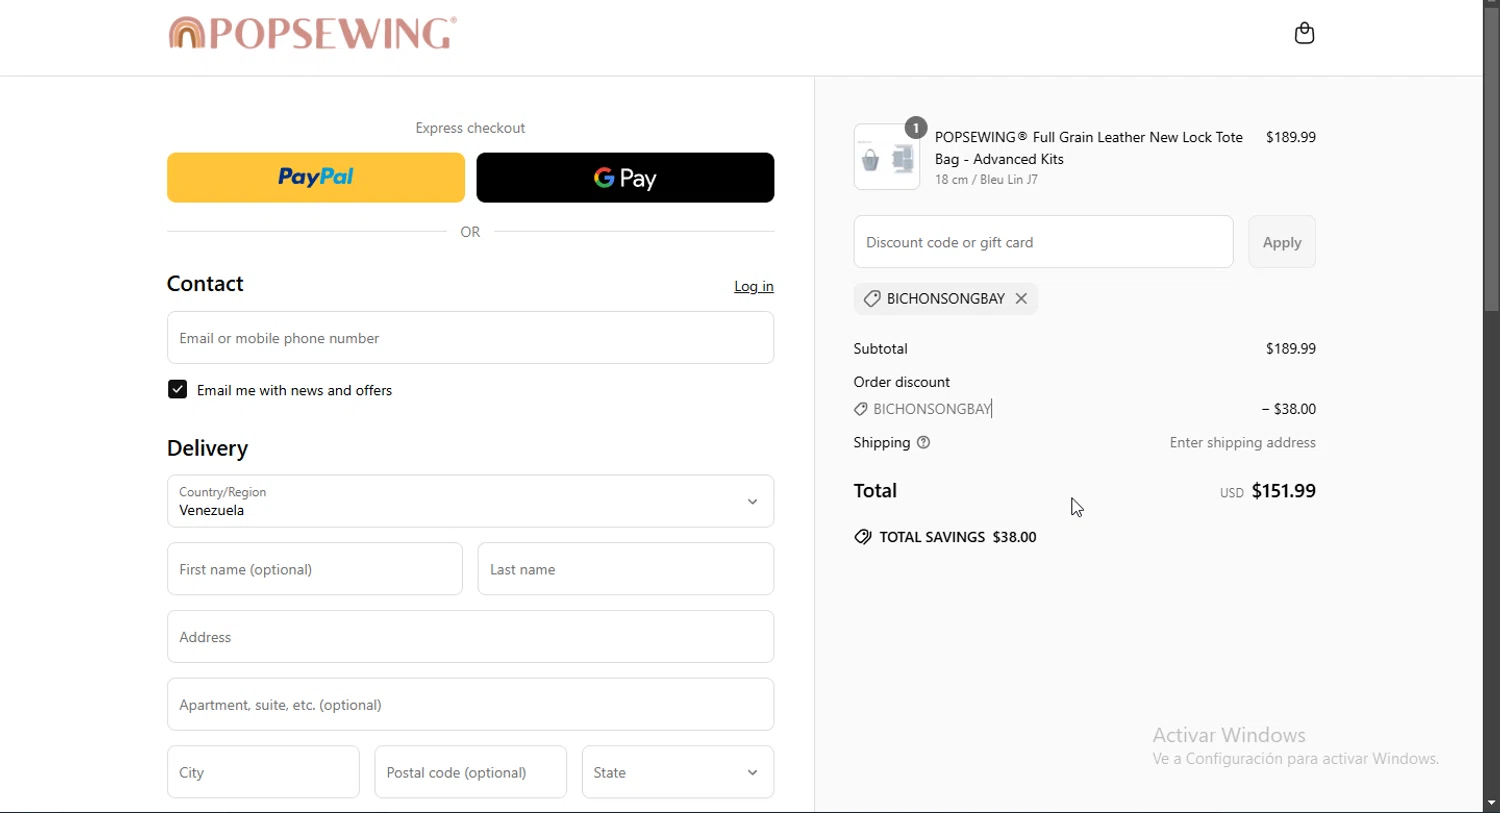Click the Last name field
The height and width of the screenshot is (813, 1500).
pos(626,569)
